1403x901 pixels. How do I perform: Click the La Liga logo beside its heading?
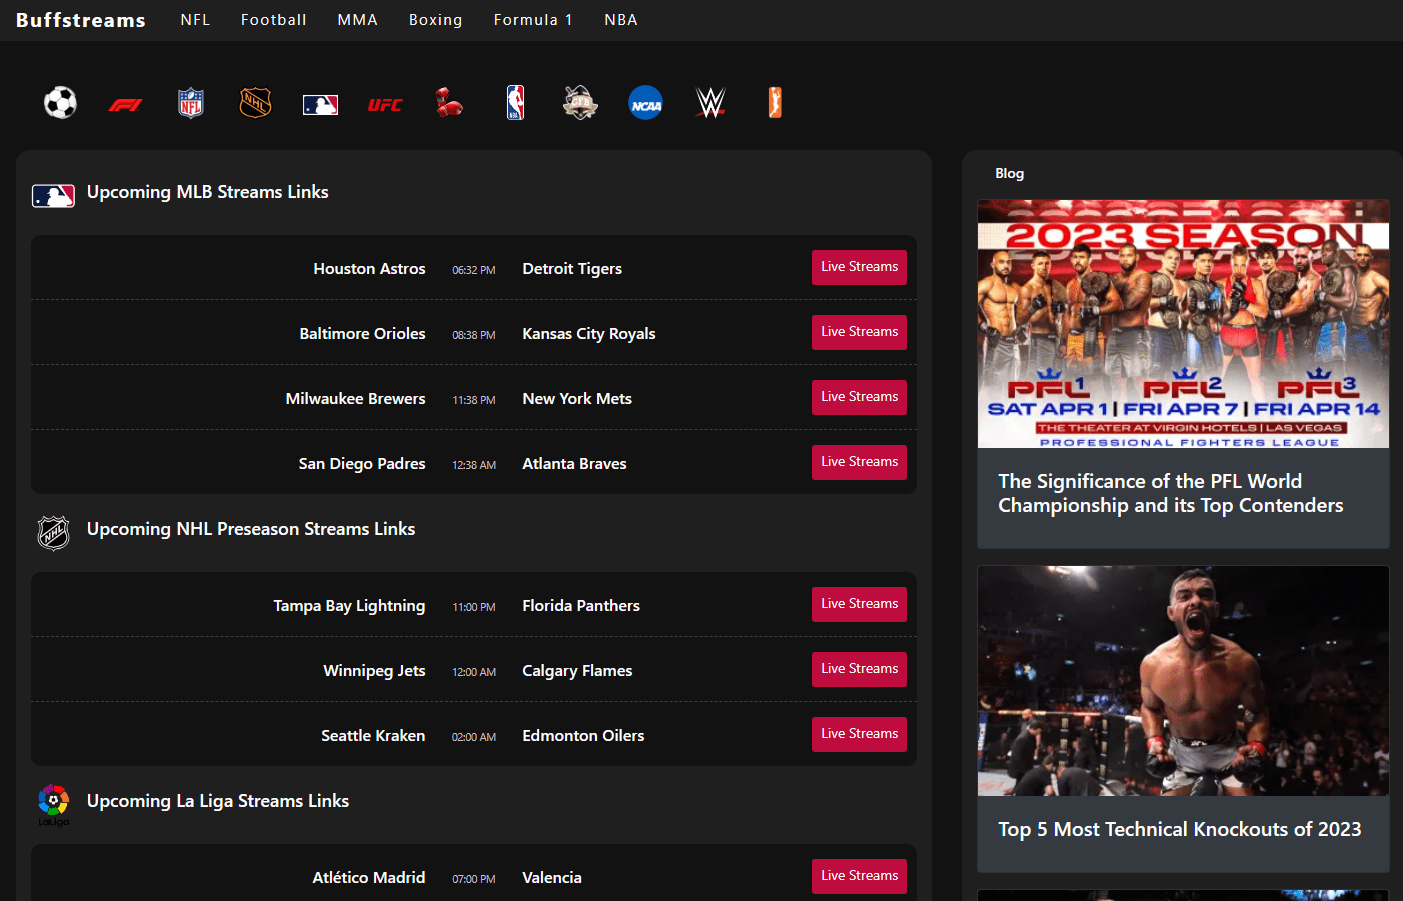tap(53, 802)
